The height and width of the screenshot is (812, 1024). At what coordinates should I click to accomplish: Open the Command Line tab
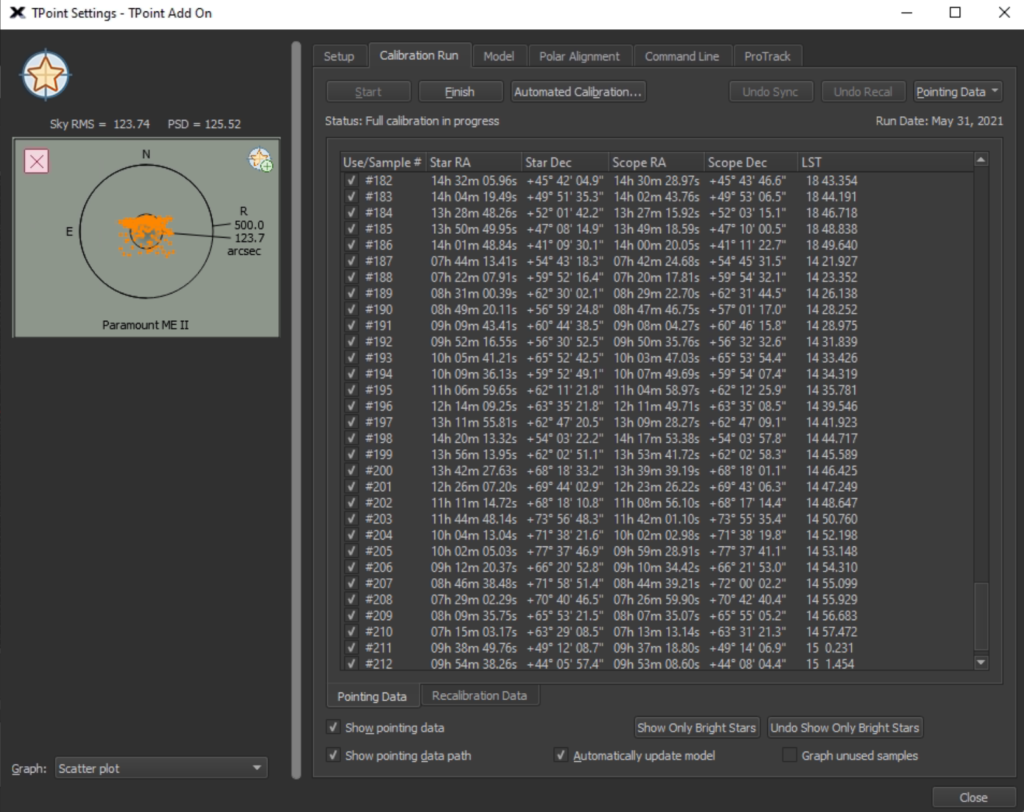point(682,56)
